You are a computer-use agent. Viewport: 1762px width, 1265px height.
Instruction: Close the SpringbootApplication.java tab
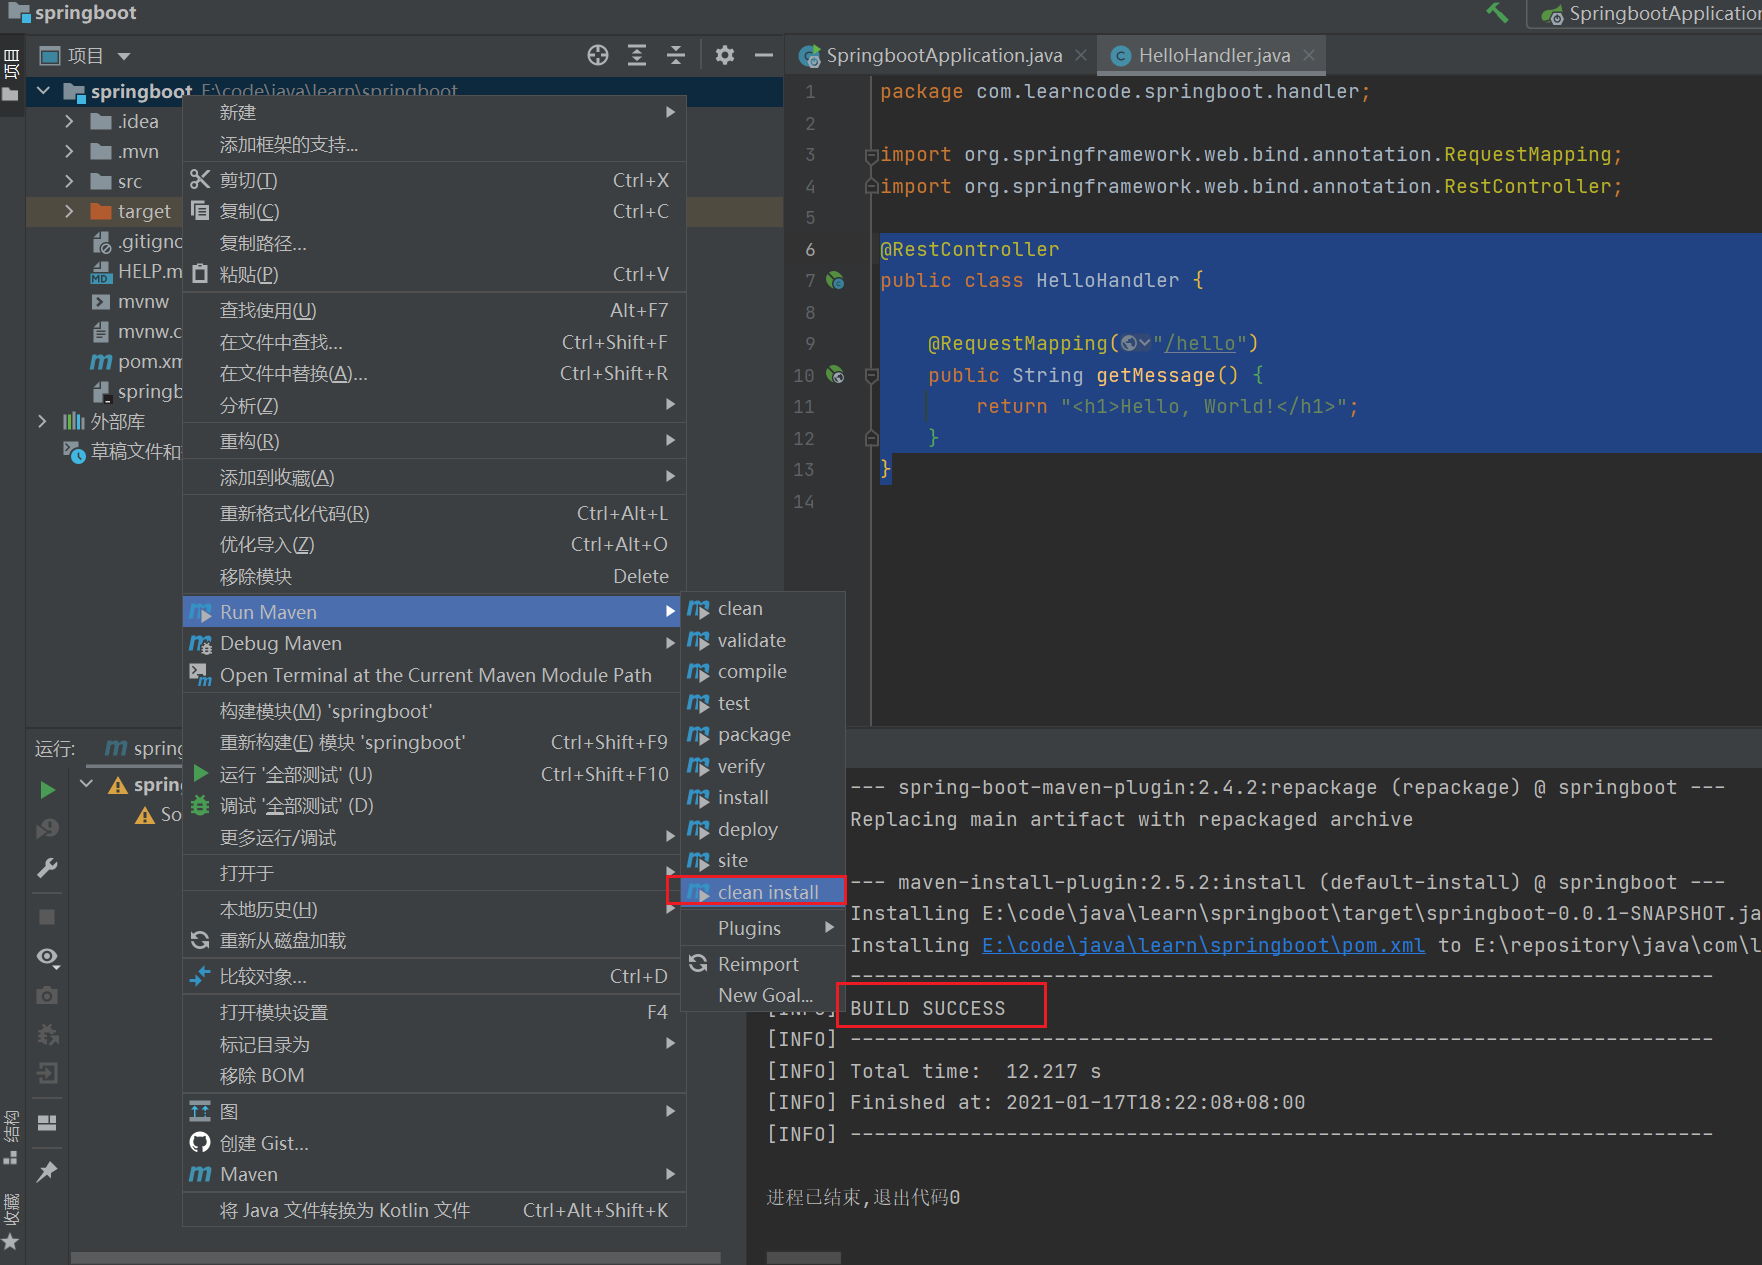pyautogui.click(x=1081, y=55)
